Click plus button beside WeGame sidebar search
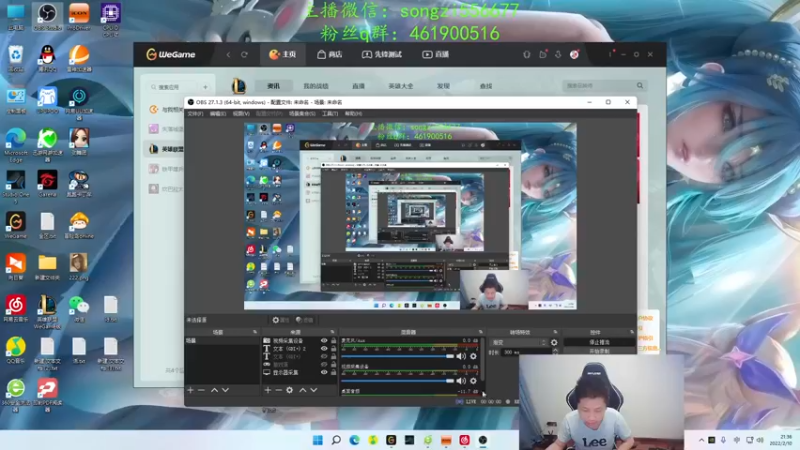This screenshot has width=800, height=450. (205, 87)
